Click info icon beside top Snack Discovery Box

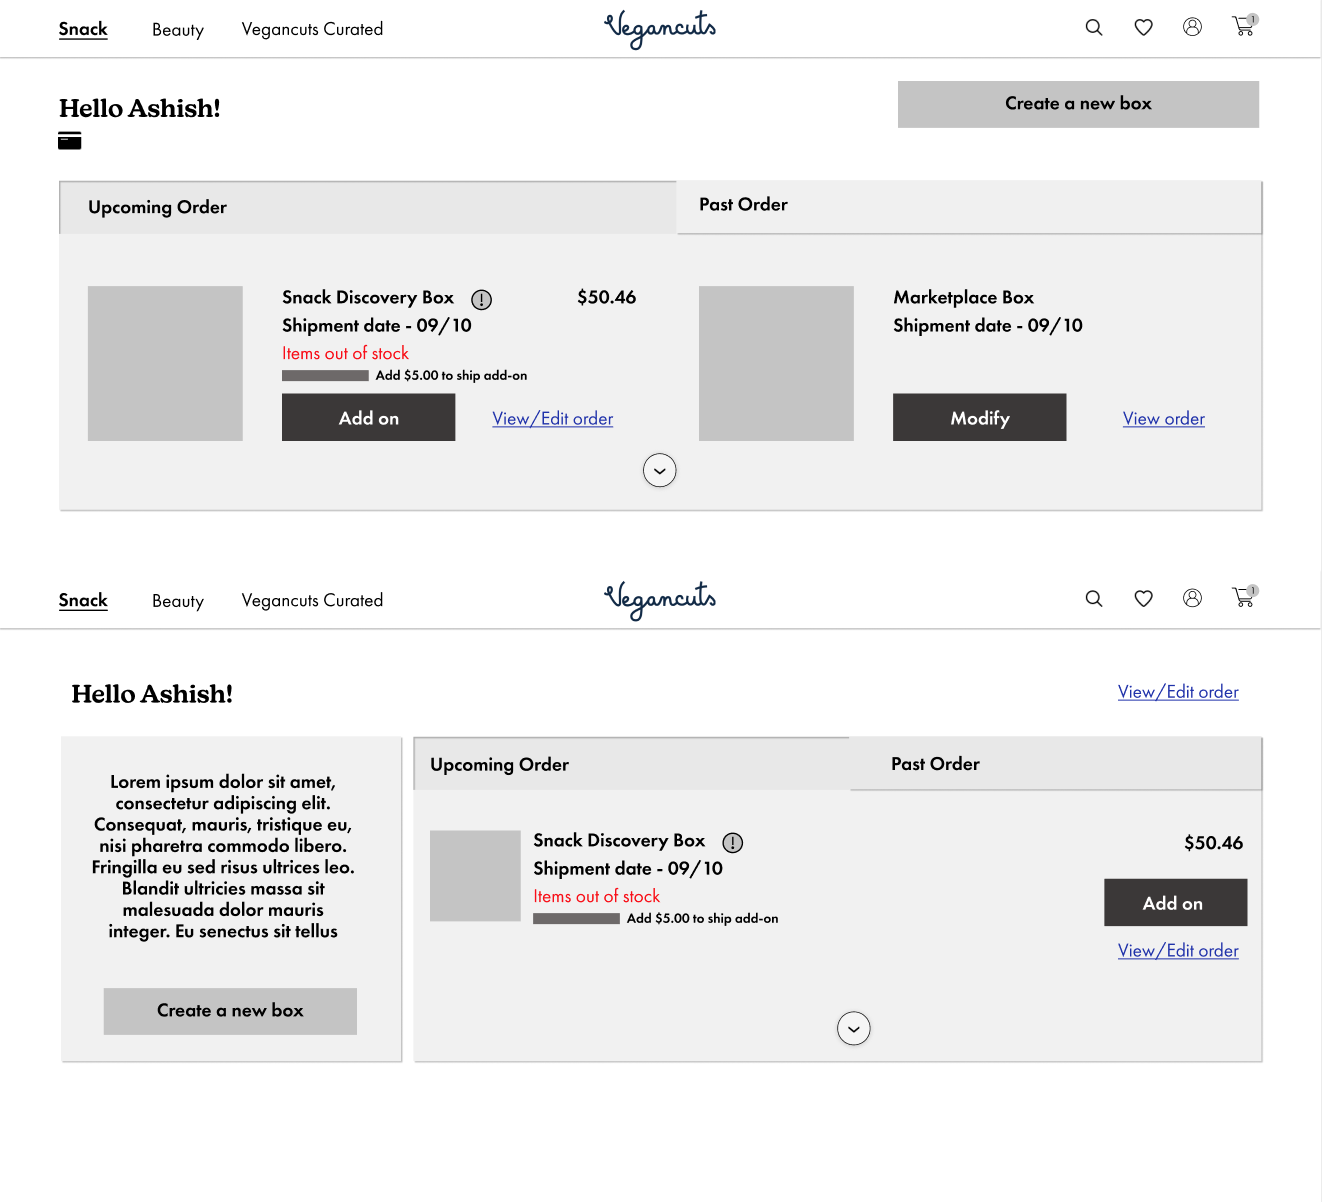pyautogui.click(x=481, y=299)
